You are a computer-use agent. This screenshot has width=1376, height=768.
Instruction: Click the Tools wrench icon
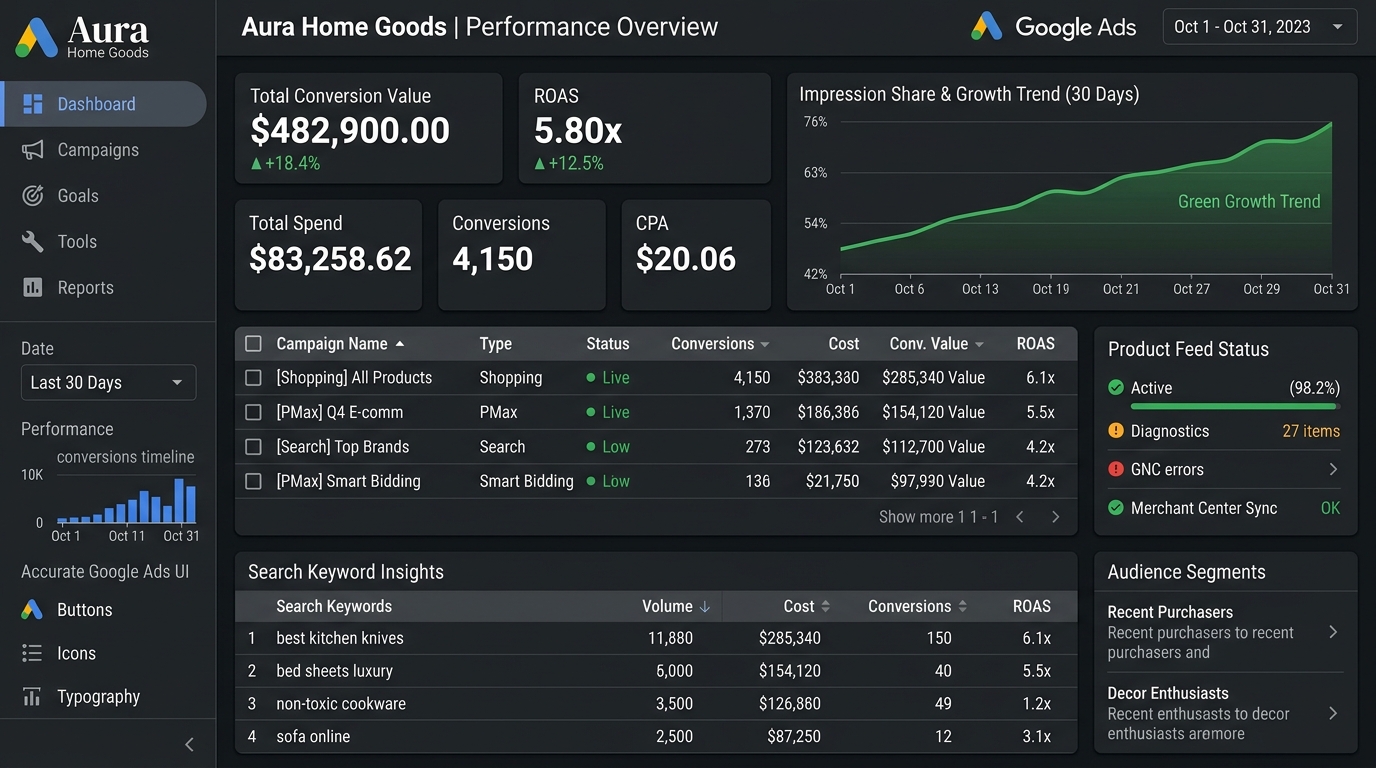click(x=33, y=241)
